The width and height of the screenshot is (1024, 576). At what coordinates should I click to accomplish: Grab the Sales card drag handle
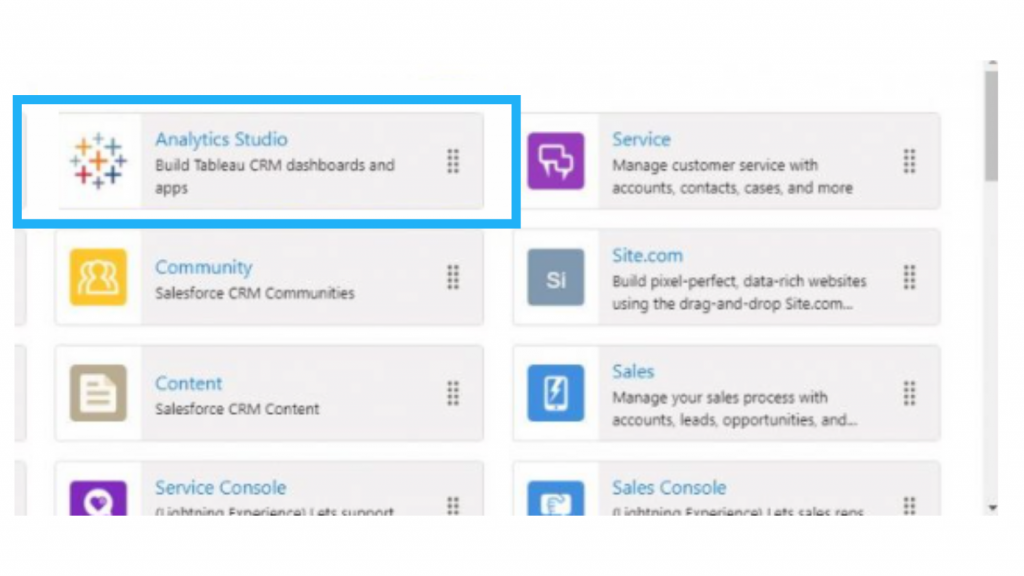coord(909,393)
